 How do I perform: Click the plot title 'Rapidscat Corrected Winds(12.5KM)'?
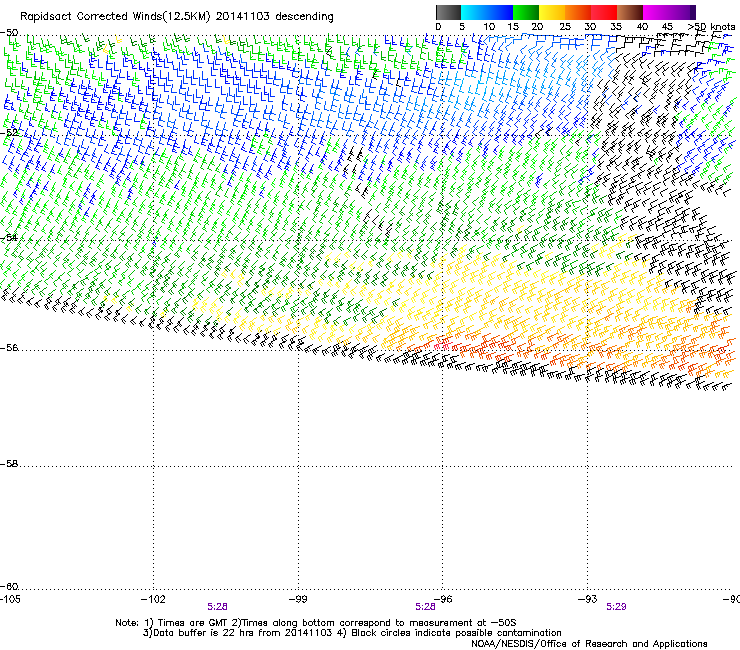click(115, 17)
